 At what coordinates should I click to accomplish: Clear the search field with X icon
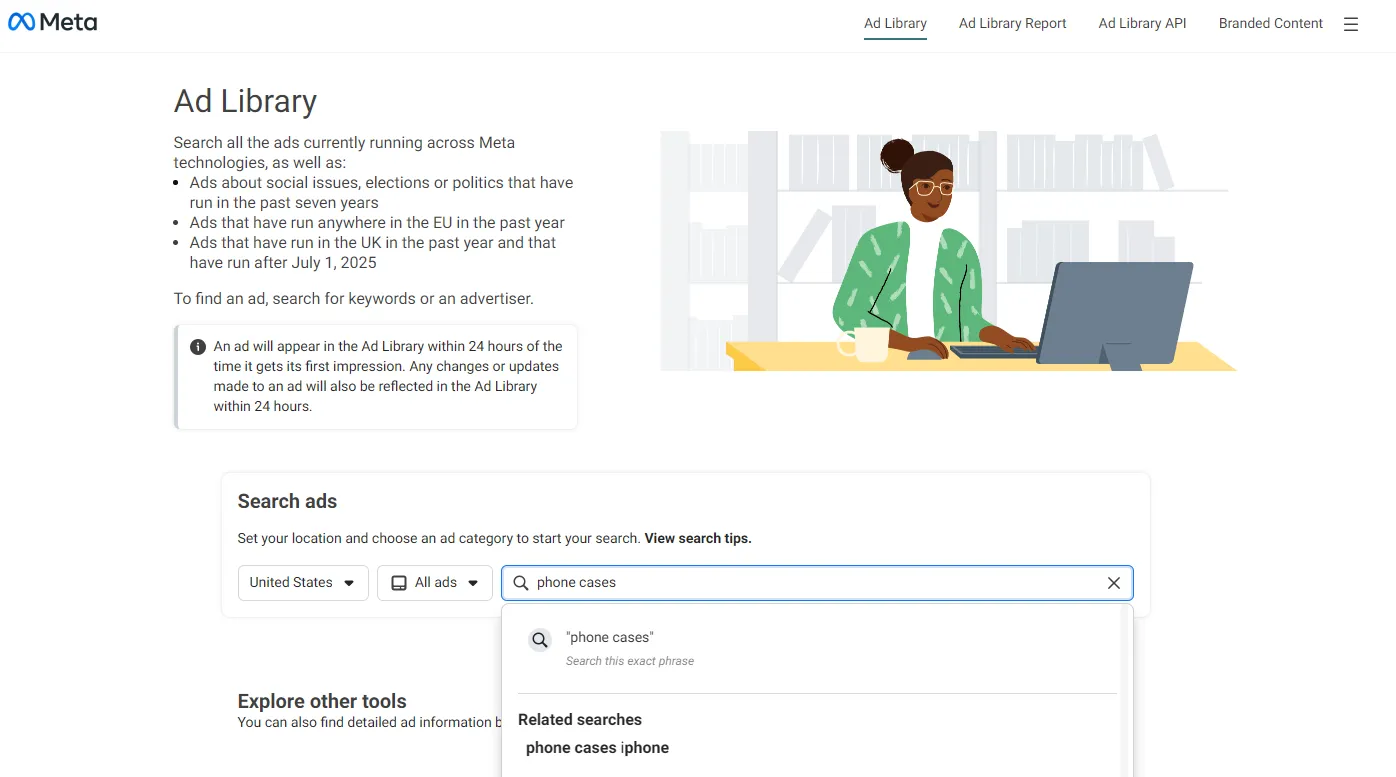click(1113, 583)
